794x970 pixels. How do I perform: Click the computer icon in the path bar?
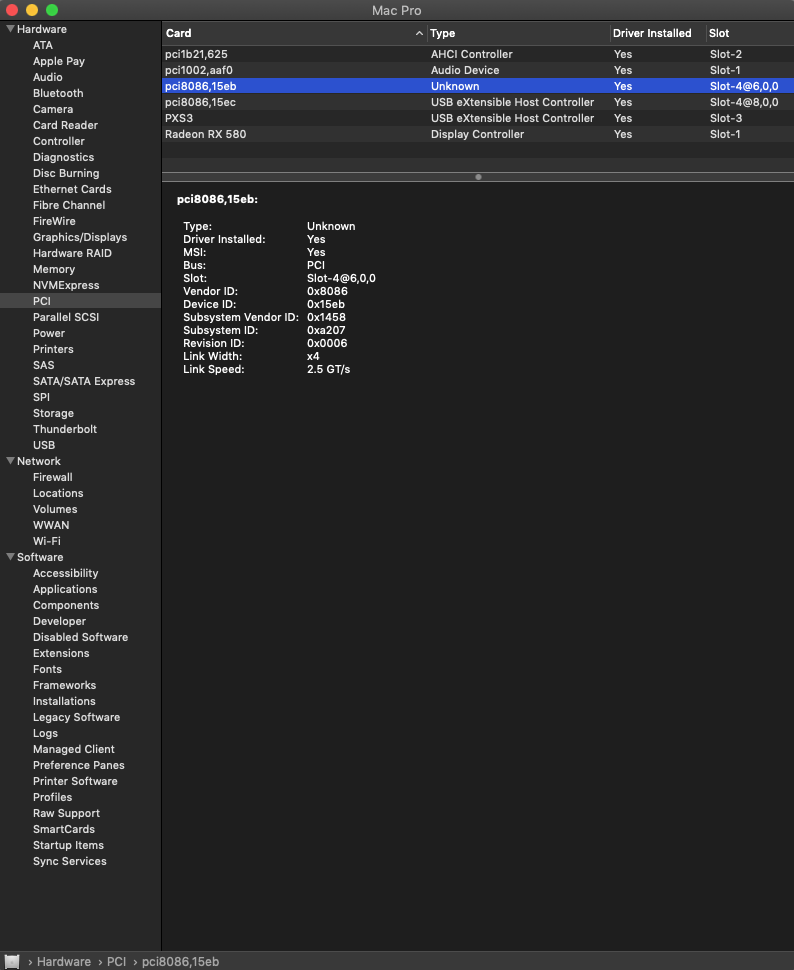tap(12, 961)
